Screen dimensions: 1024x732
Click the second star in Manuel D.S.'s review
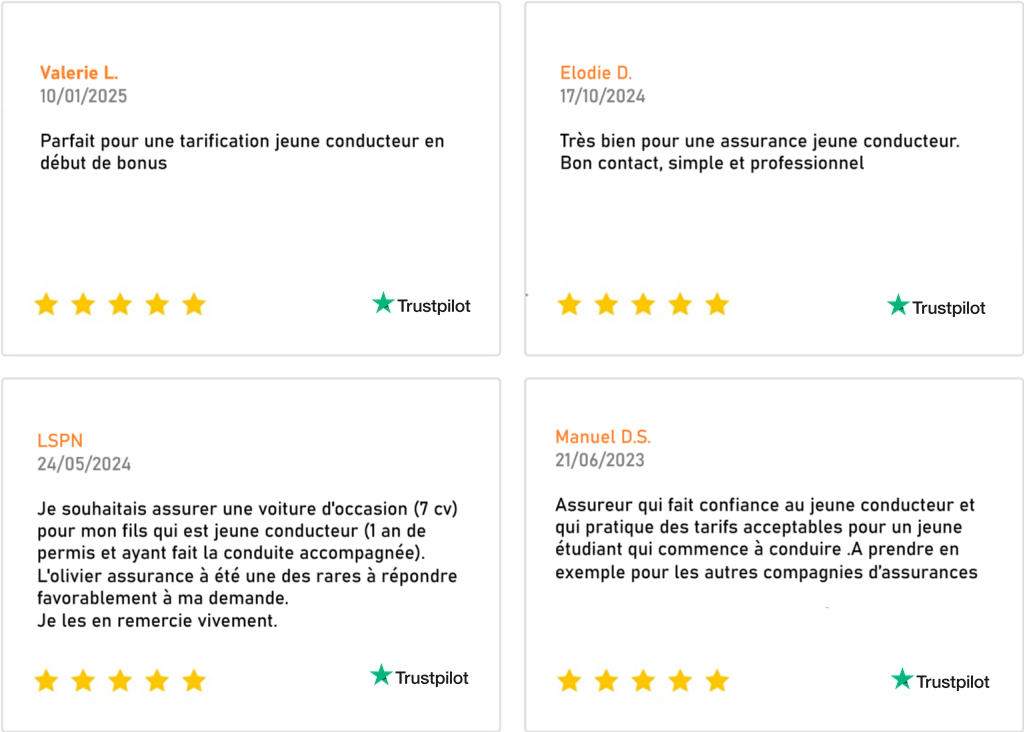point(606,681)
